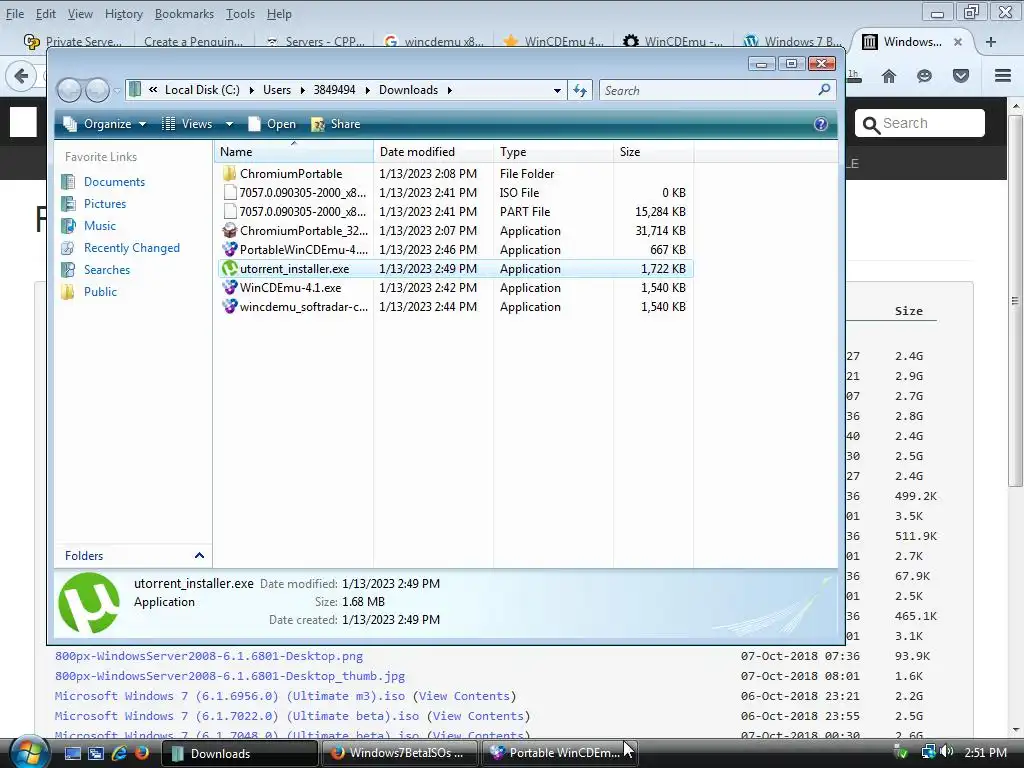Open Firefox View menu
This screenshot has width=1024, height=768.
coord(80,14)
